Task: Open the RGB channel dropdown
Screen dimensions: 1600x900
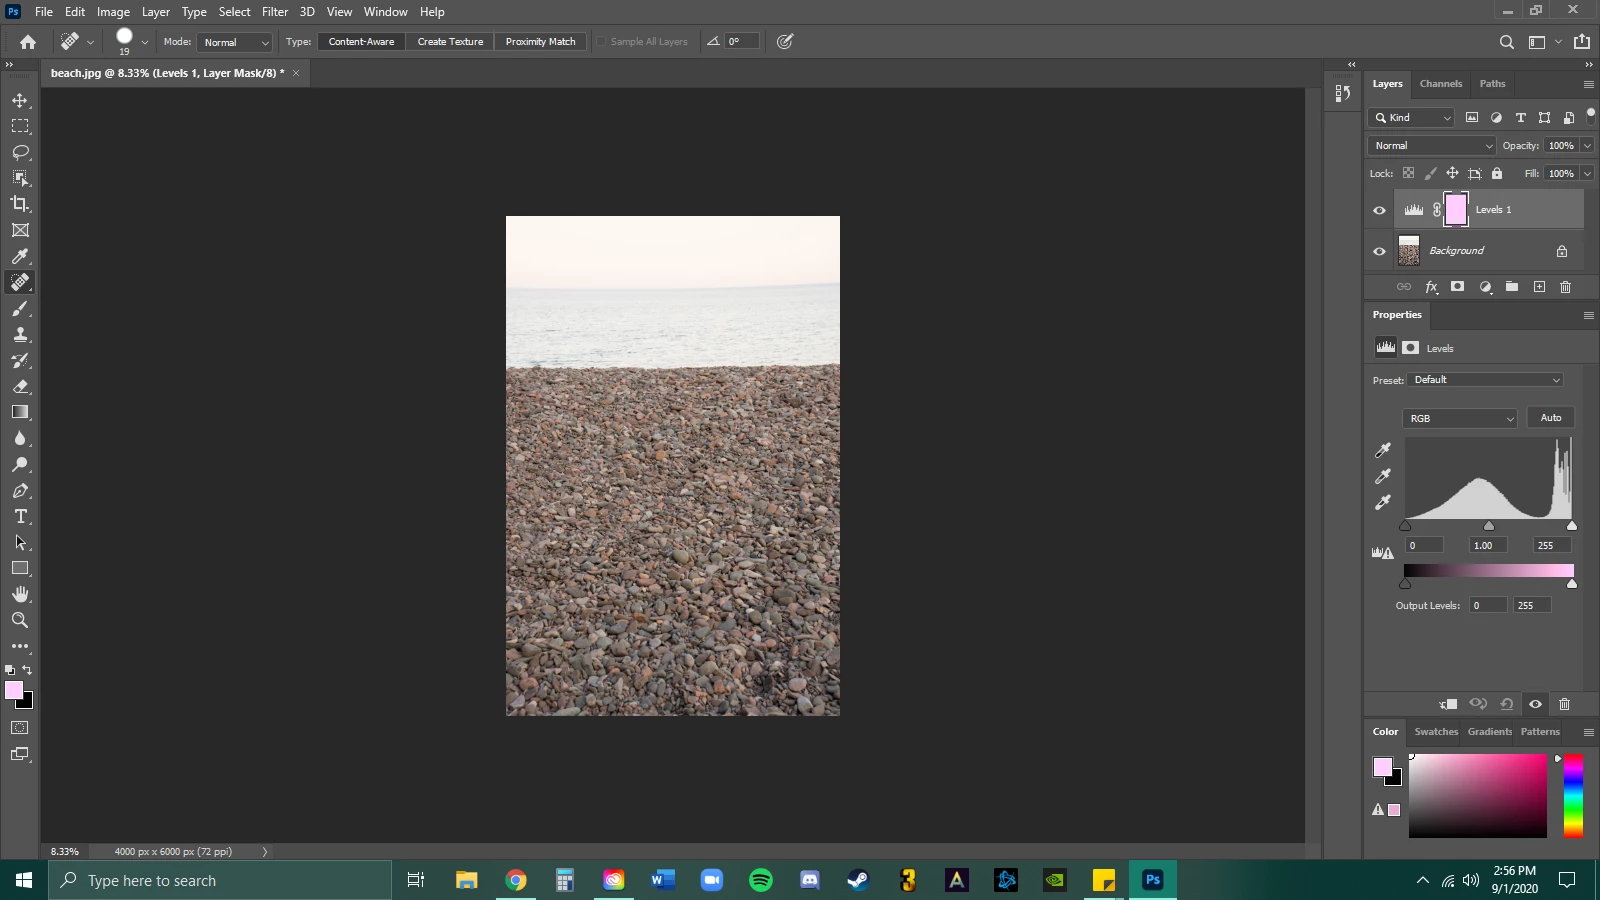Action: tap(1460, 418)
